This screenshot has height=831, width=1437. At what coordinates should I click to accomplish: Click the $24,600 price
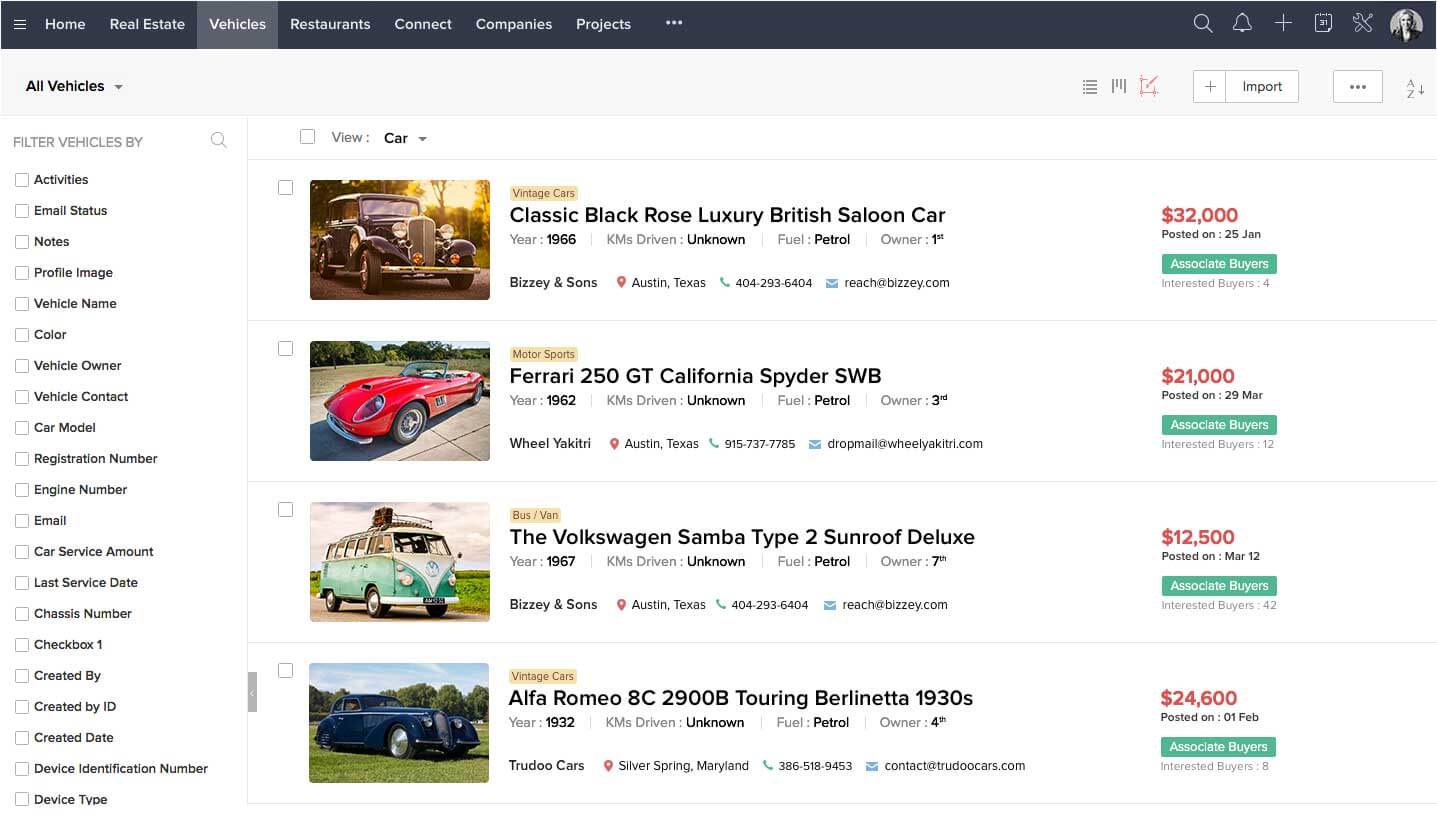1198,698
